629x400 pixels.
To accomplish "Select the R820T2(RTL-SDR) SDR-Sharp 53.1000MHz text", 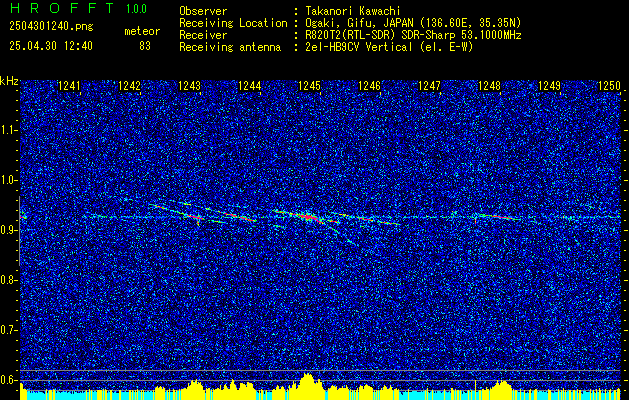I will pos(413,35).
